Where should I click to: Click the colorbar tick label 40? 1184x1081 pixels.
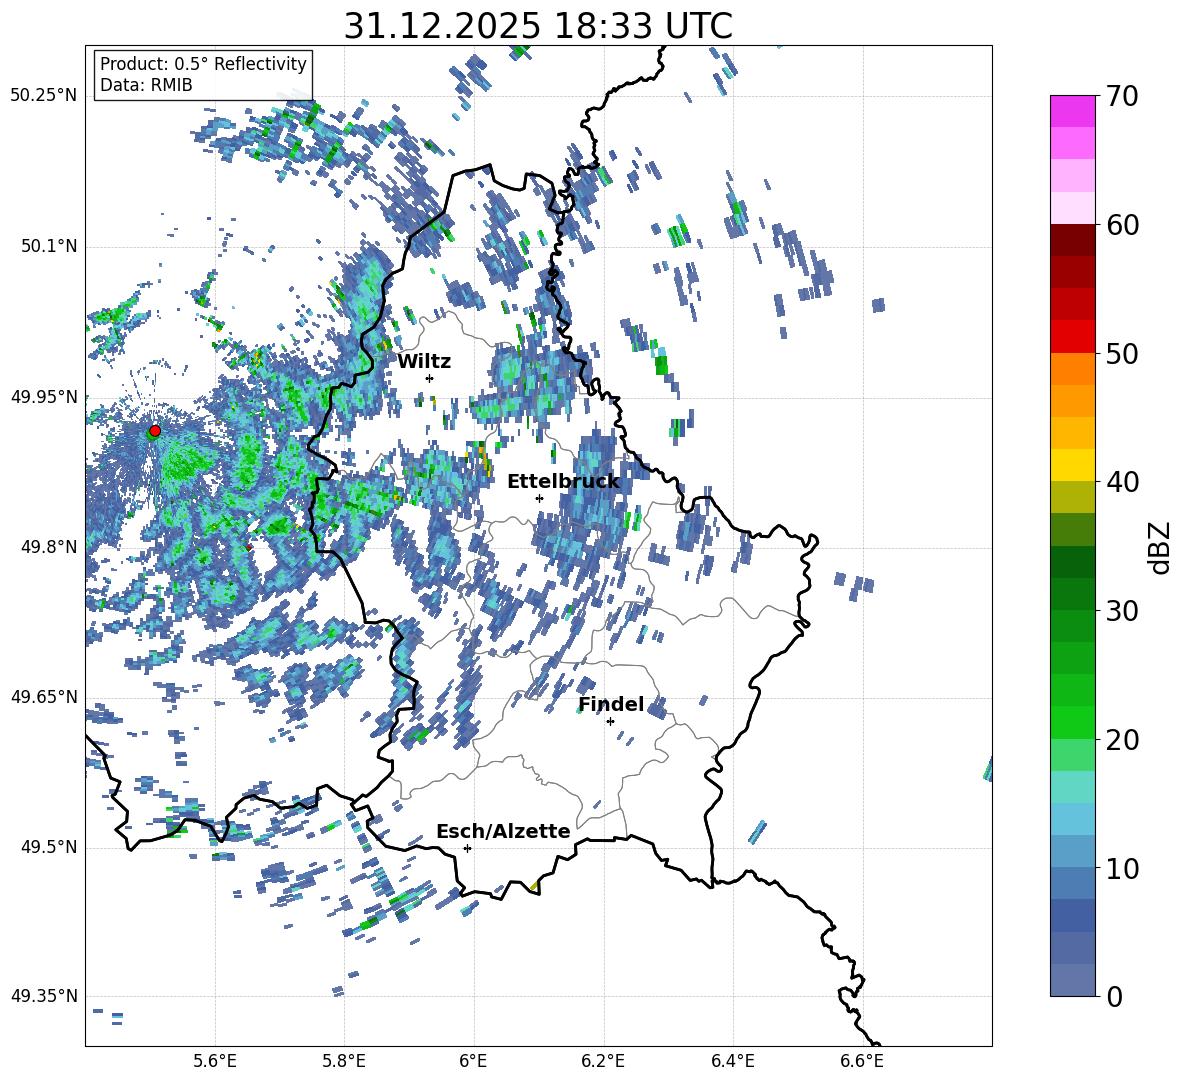coord(1122,482)
